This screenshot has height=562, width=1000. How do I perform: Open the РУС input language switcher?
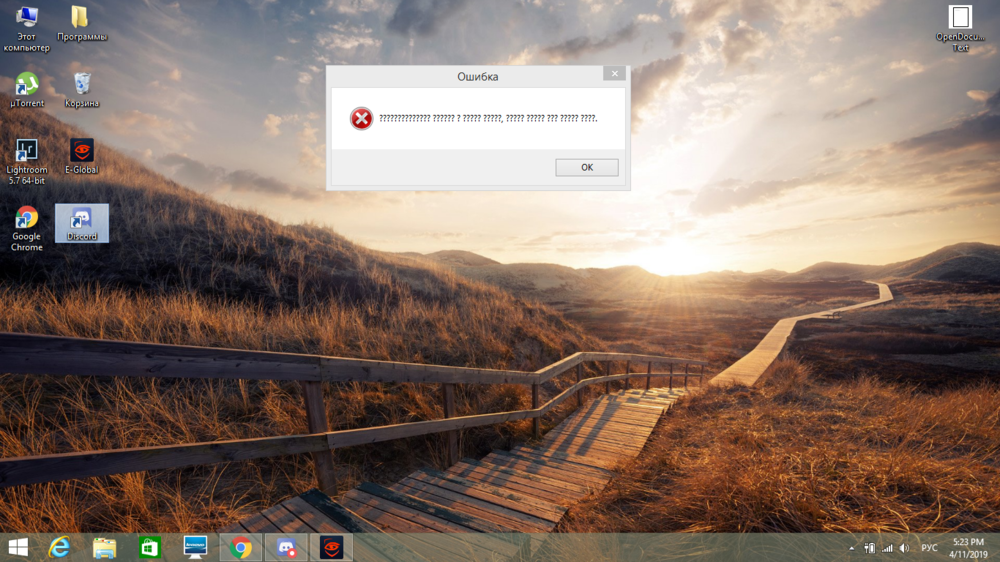pyautogui.click(x=929, y=548)
